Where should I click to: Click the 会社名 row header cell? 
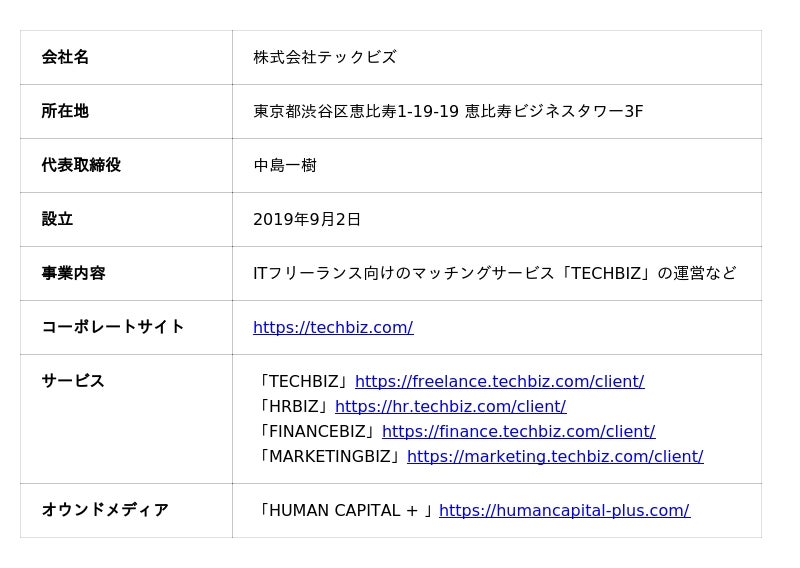[65, 58]
